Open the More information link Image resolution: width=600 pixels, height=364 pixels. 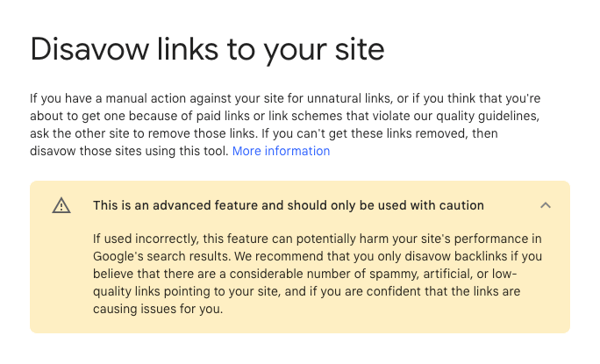click(281, 151)
